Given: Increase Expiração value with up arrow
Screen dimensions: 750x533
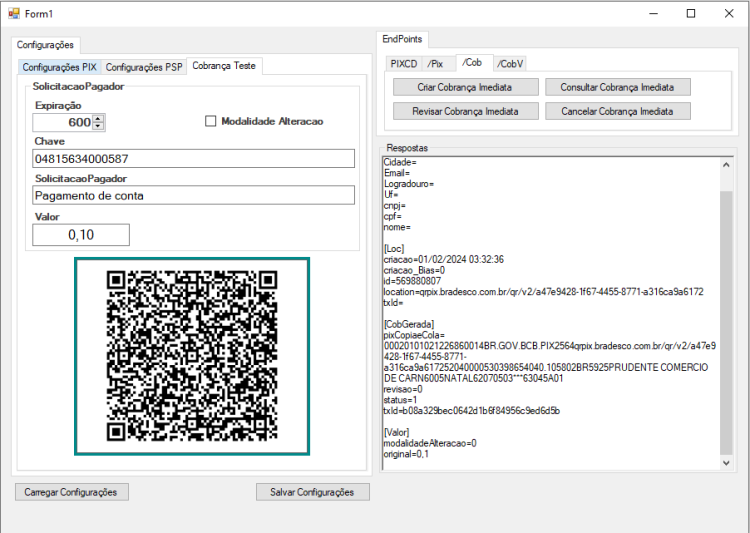Looking at the screenshot, I should tap(98, 119).
